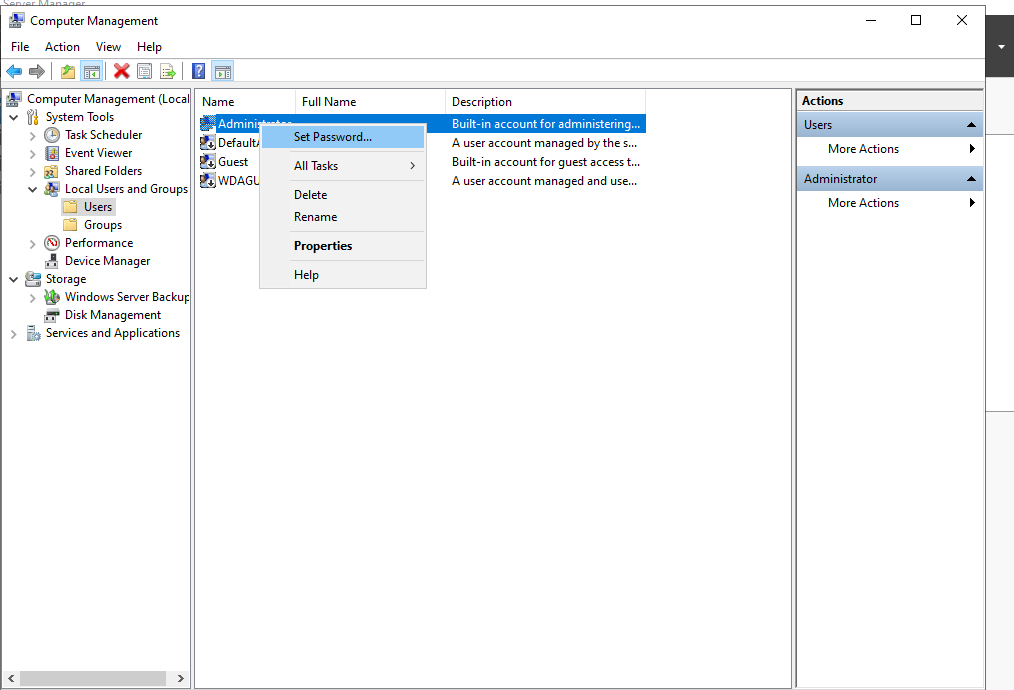Click the Properties toolbar icon
The image size is (1014, 690).
(145, 71)
